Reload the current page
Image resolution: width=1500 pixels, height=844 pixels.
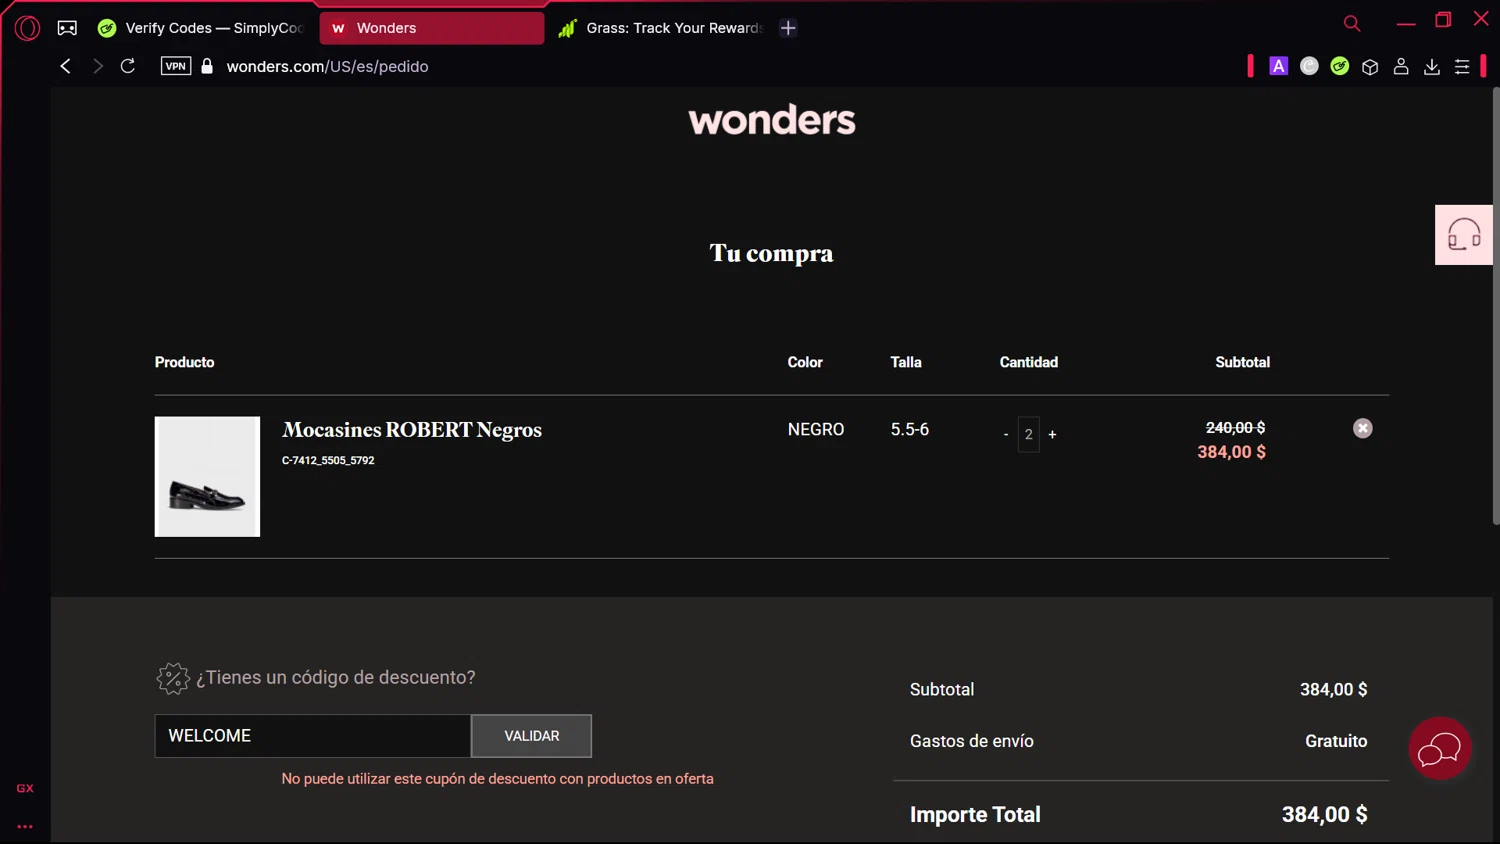click(128, 66)
